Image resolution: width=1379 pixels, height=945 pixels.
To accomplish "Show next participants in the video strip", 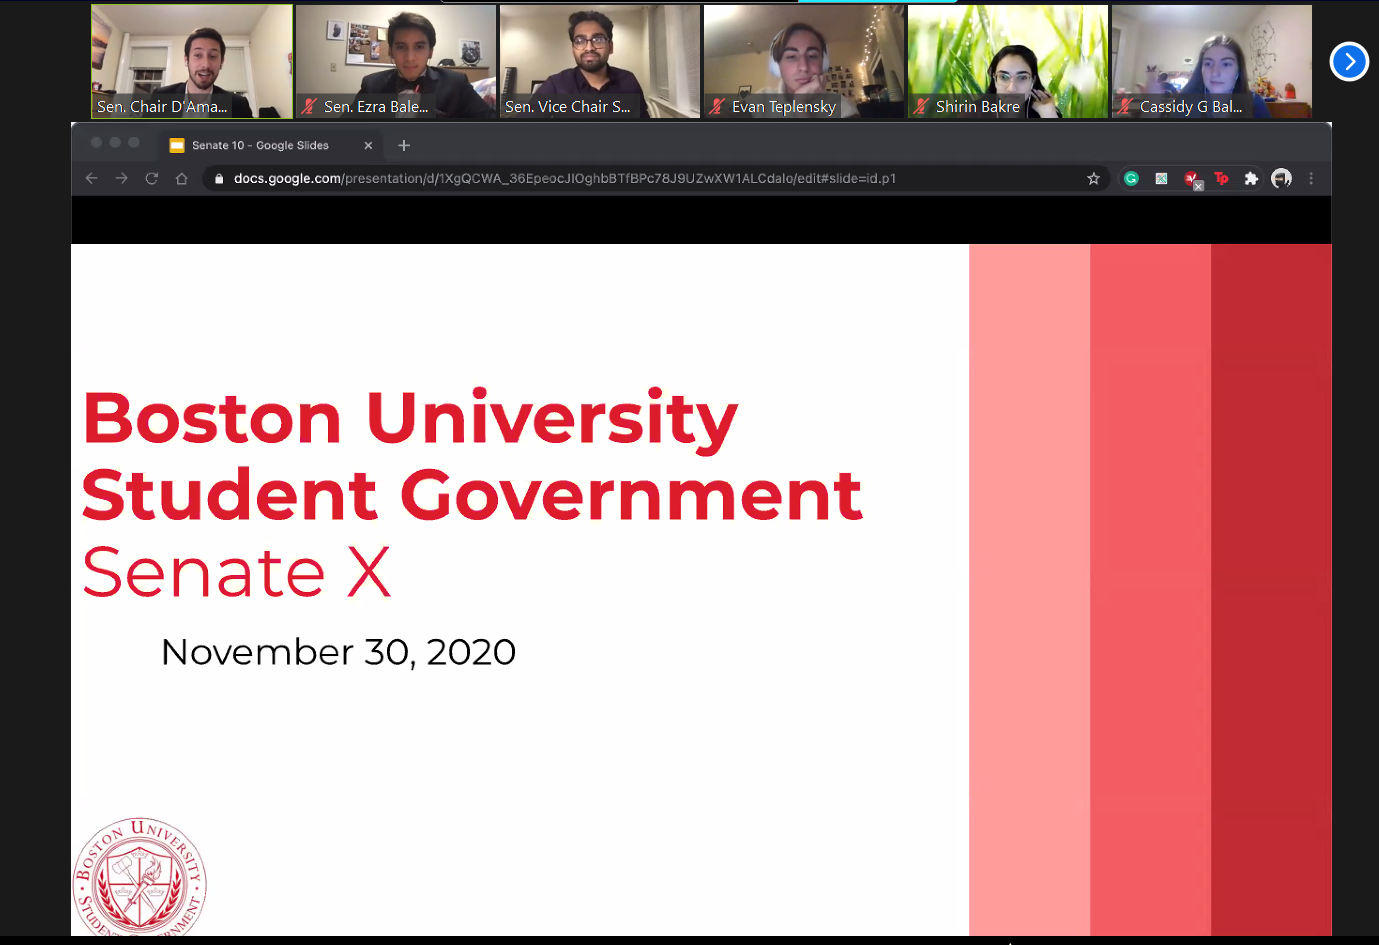I will (1349, 62).
